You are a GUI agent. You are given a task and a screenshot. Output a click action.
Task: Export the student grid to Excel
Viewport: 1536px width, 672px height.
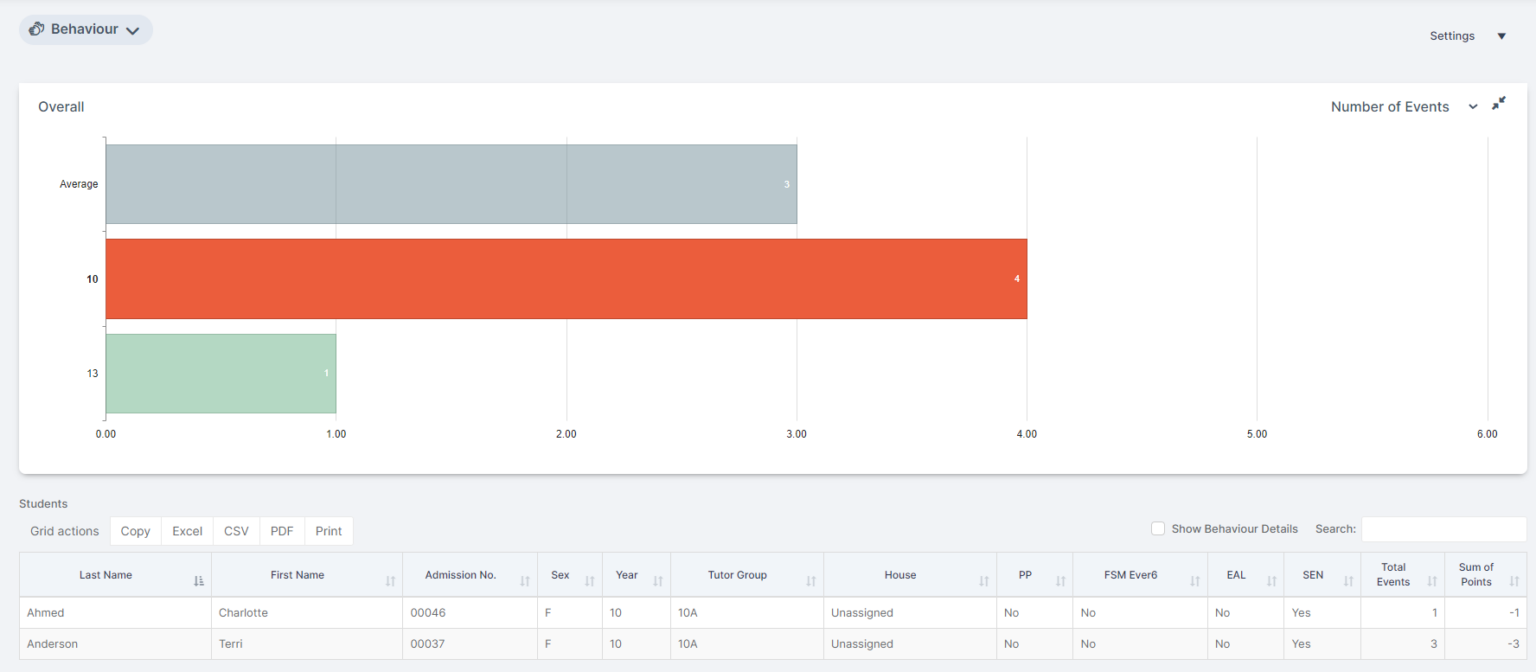pos(186,530)
